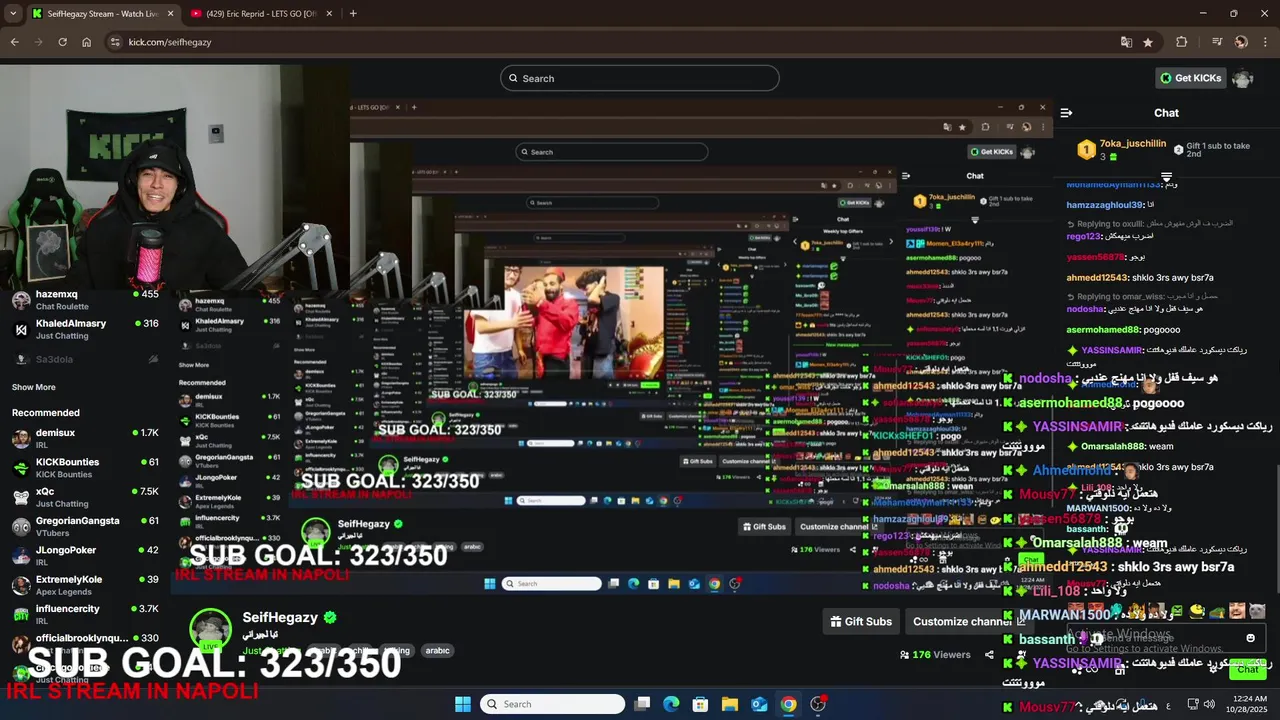Open xQc recommended channel
1280x720 pixels.
tap(85, 497)
